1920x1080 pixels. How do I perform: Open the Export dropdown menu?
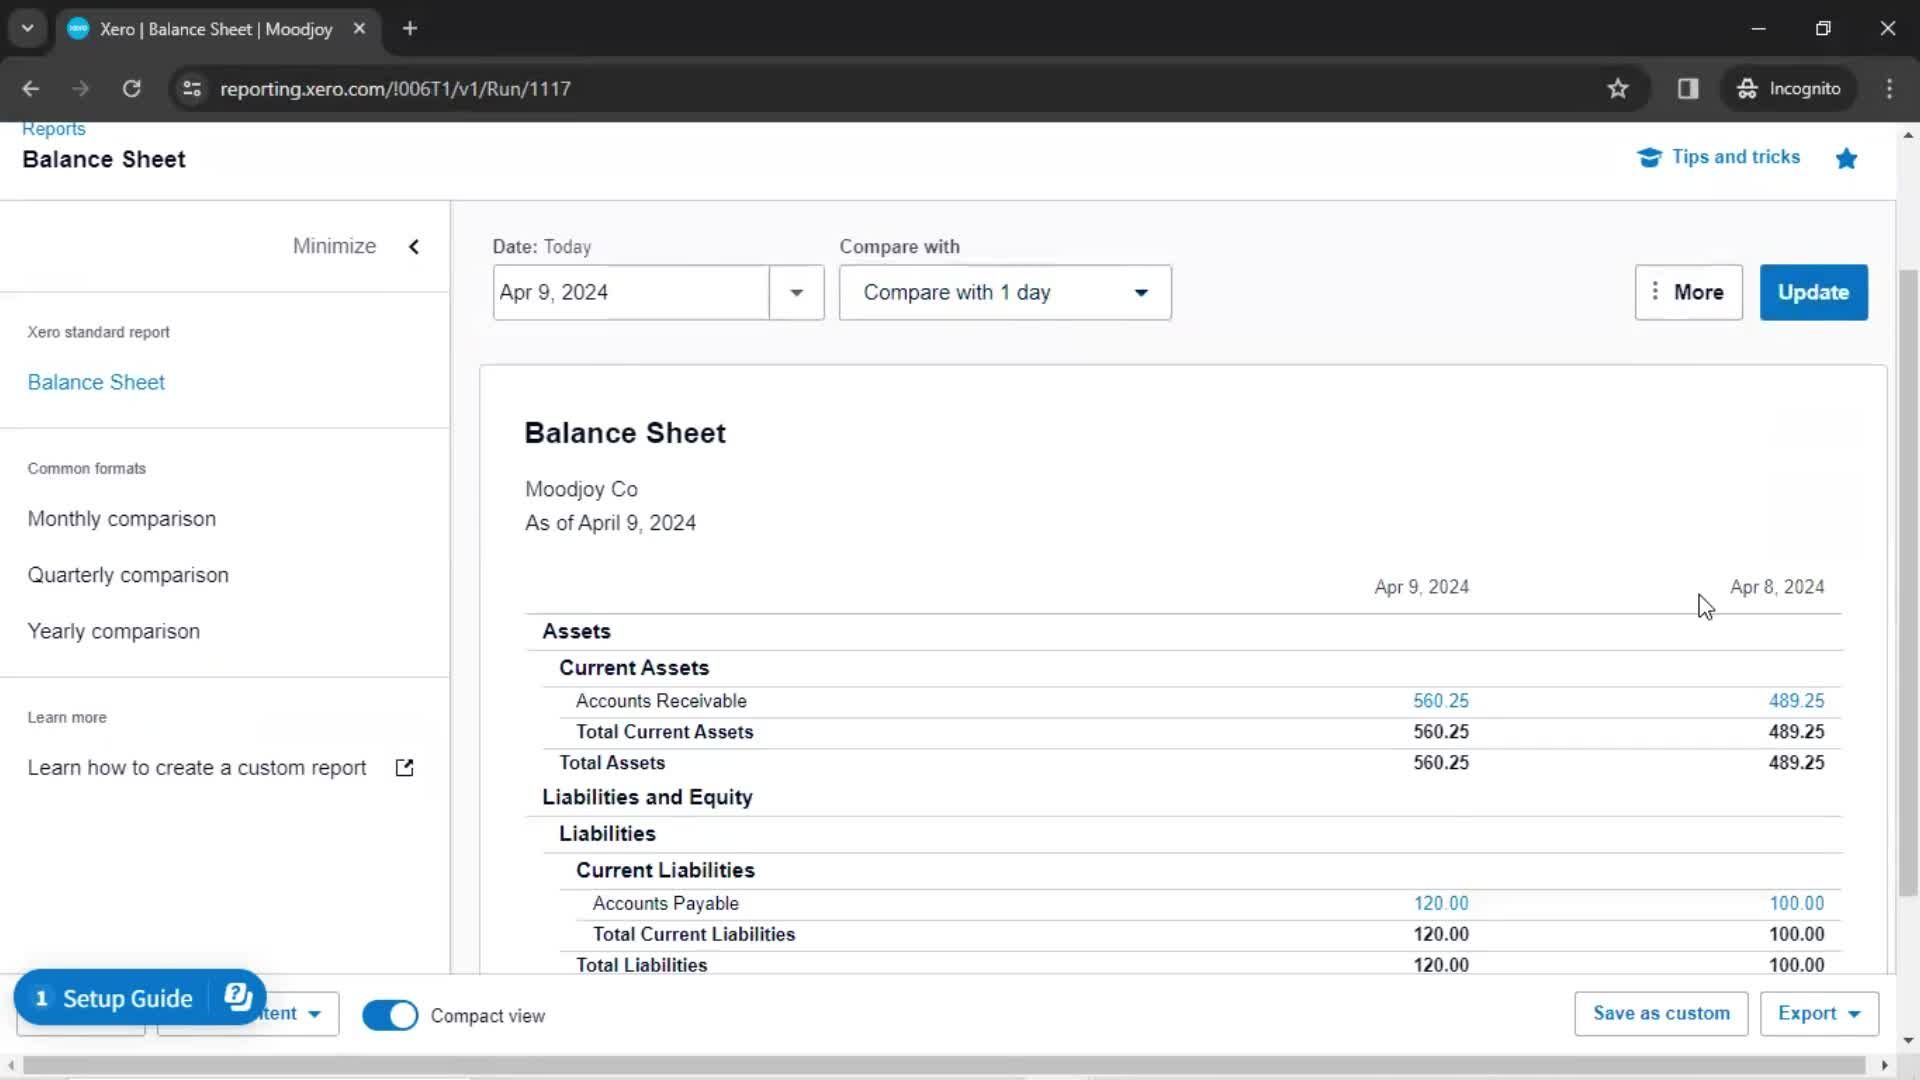point(1819,1014)
